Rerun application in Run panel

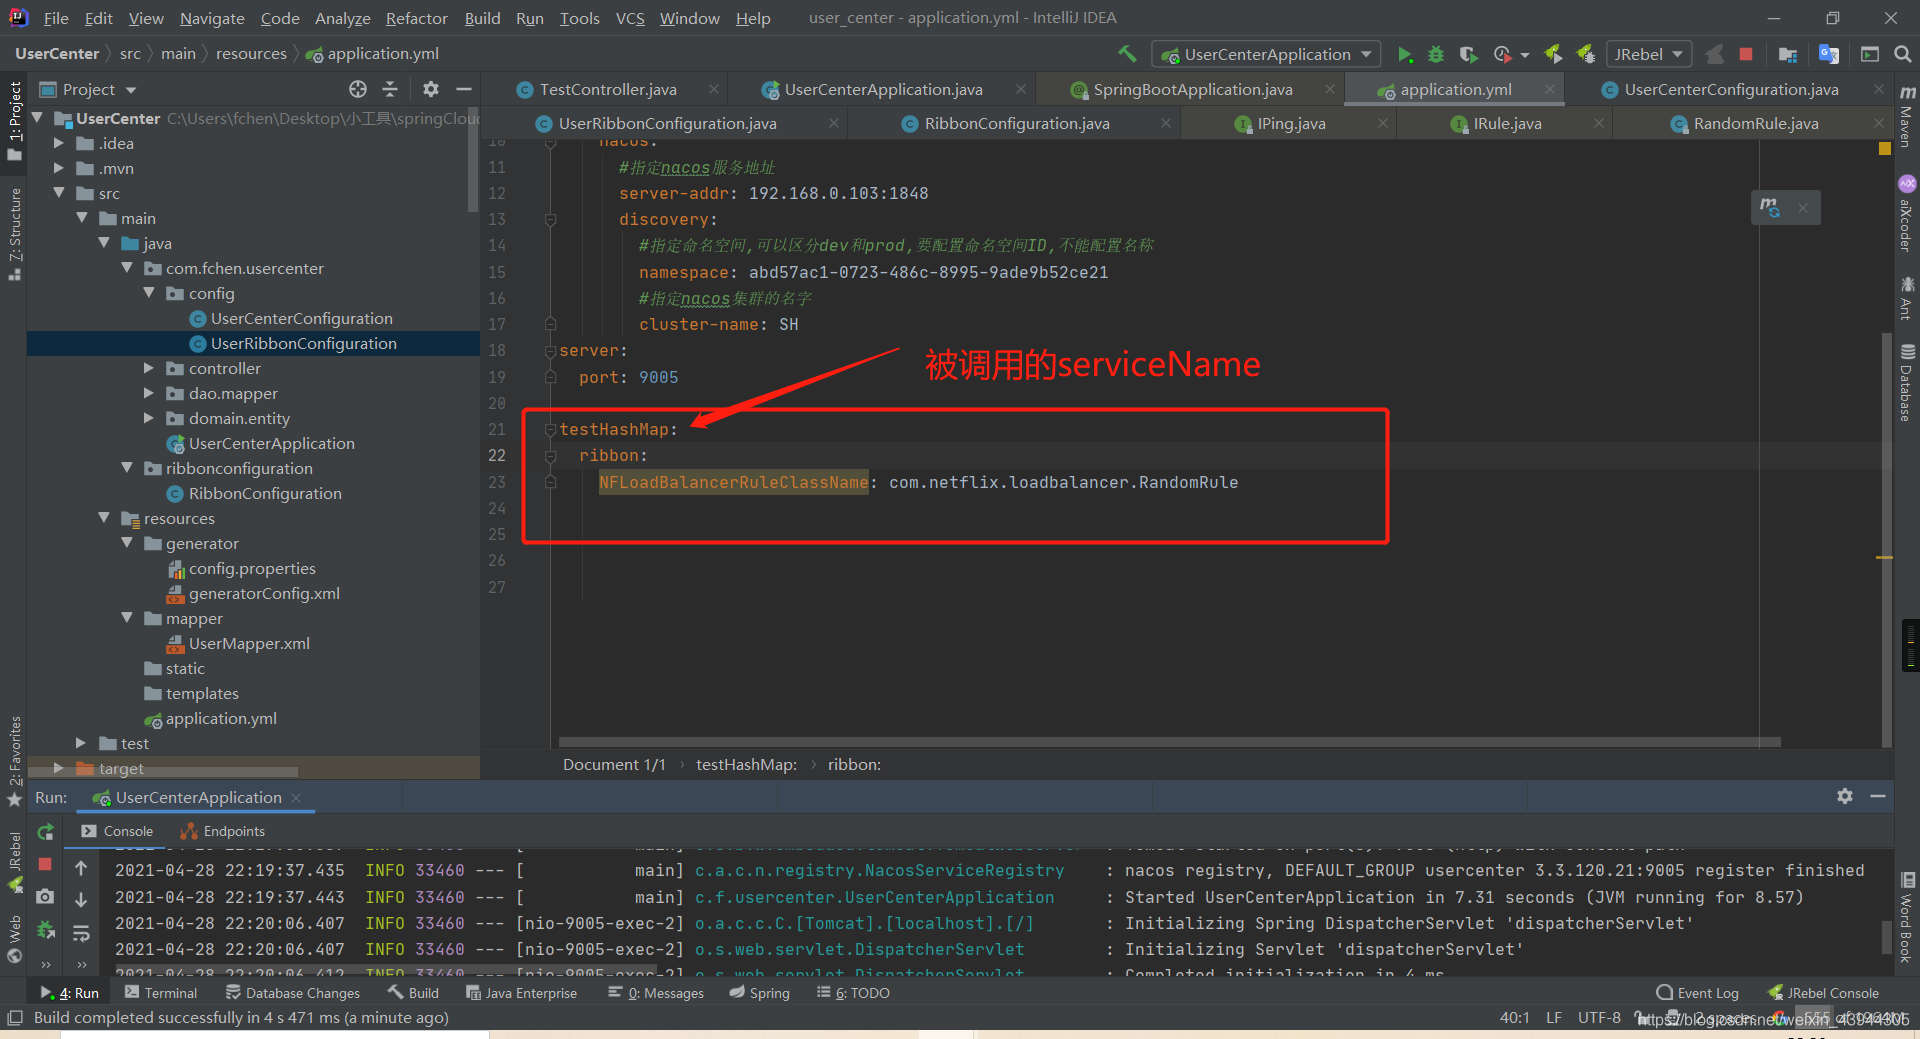45,832
